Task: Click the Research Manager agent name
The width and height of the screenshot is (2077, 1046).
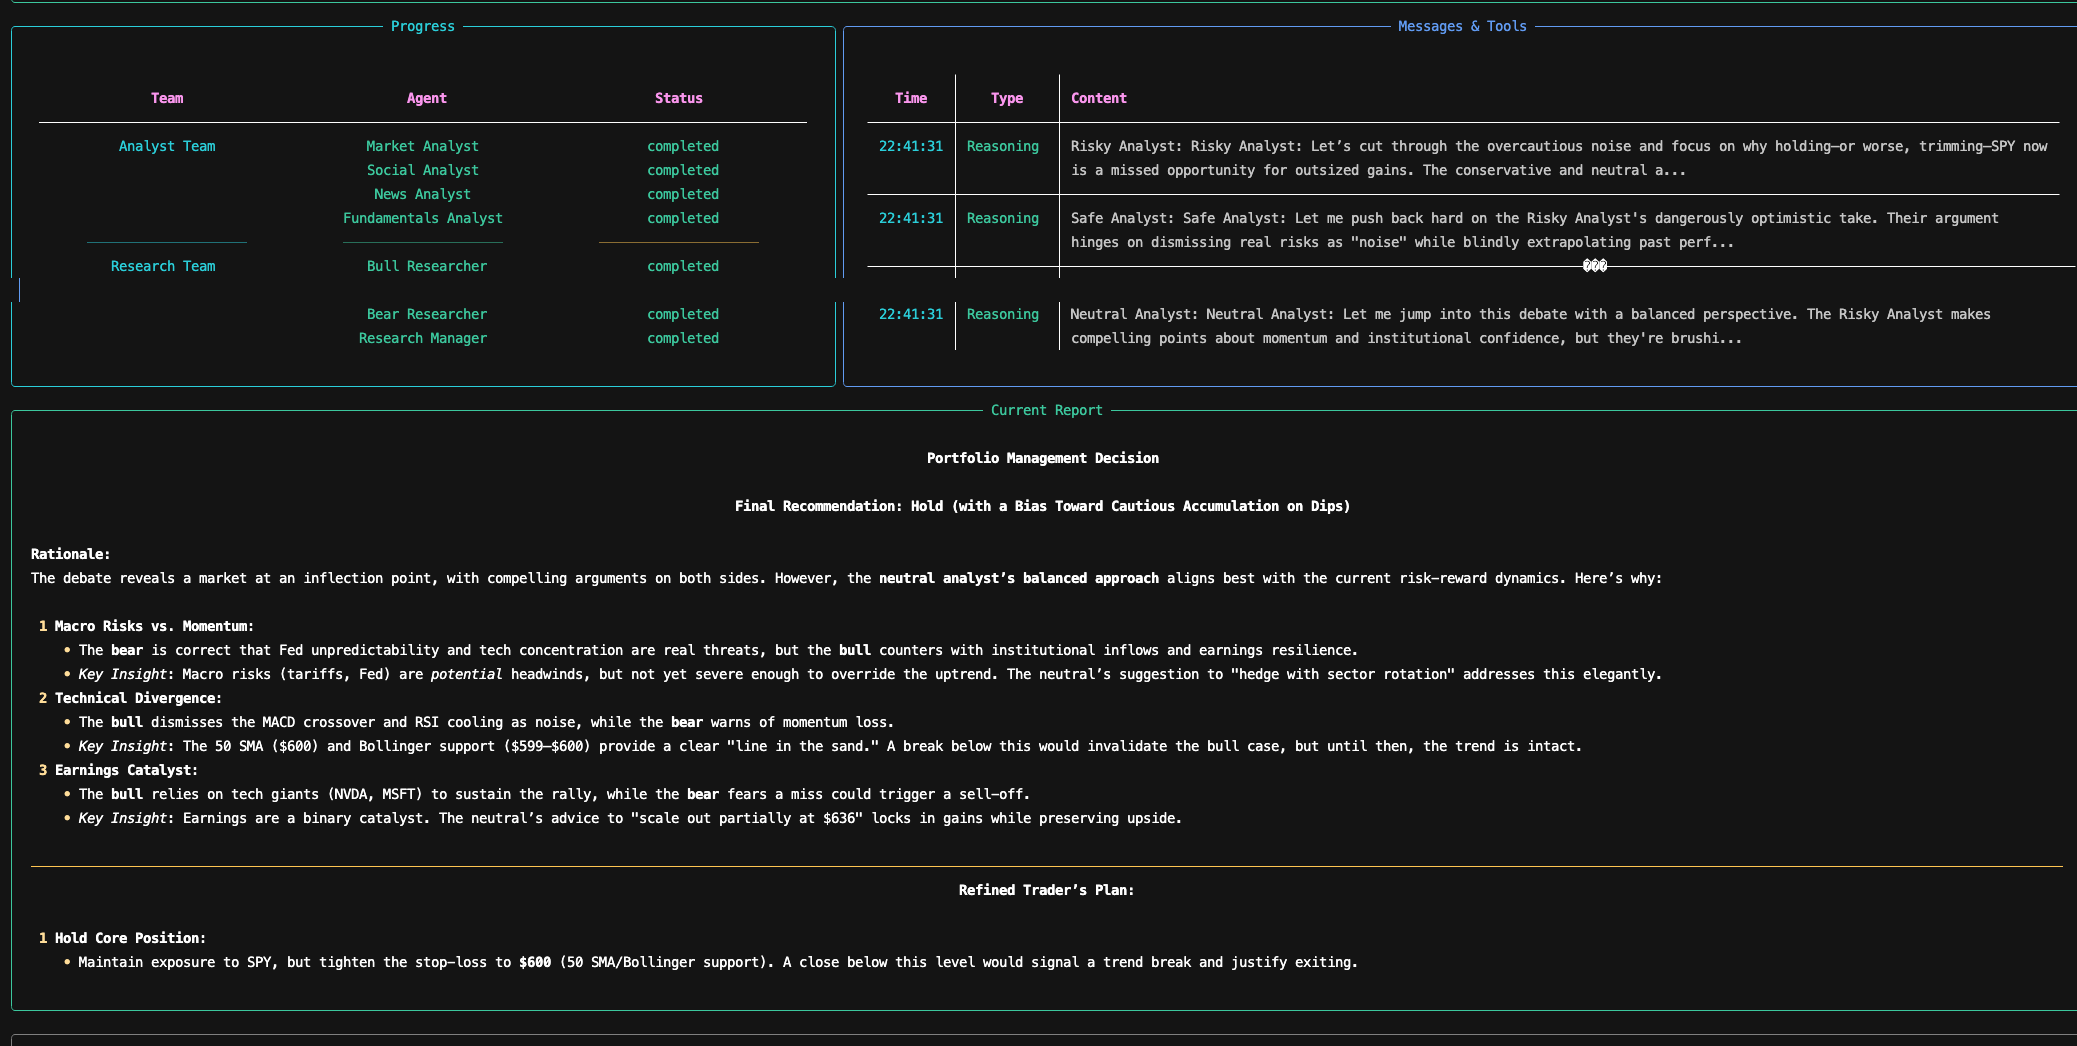Action: tap(423, 338)
